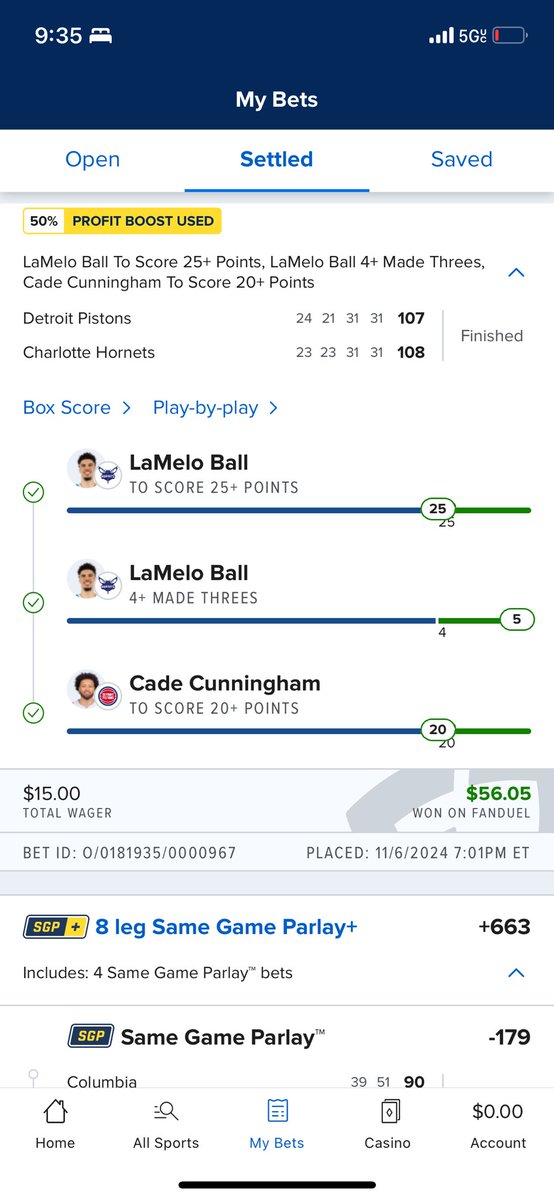Collapse the 4 Same Game Parlay bets chevron

516,973
